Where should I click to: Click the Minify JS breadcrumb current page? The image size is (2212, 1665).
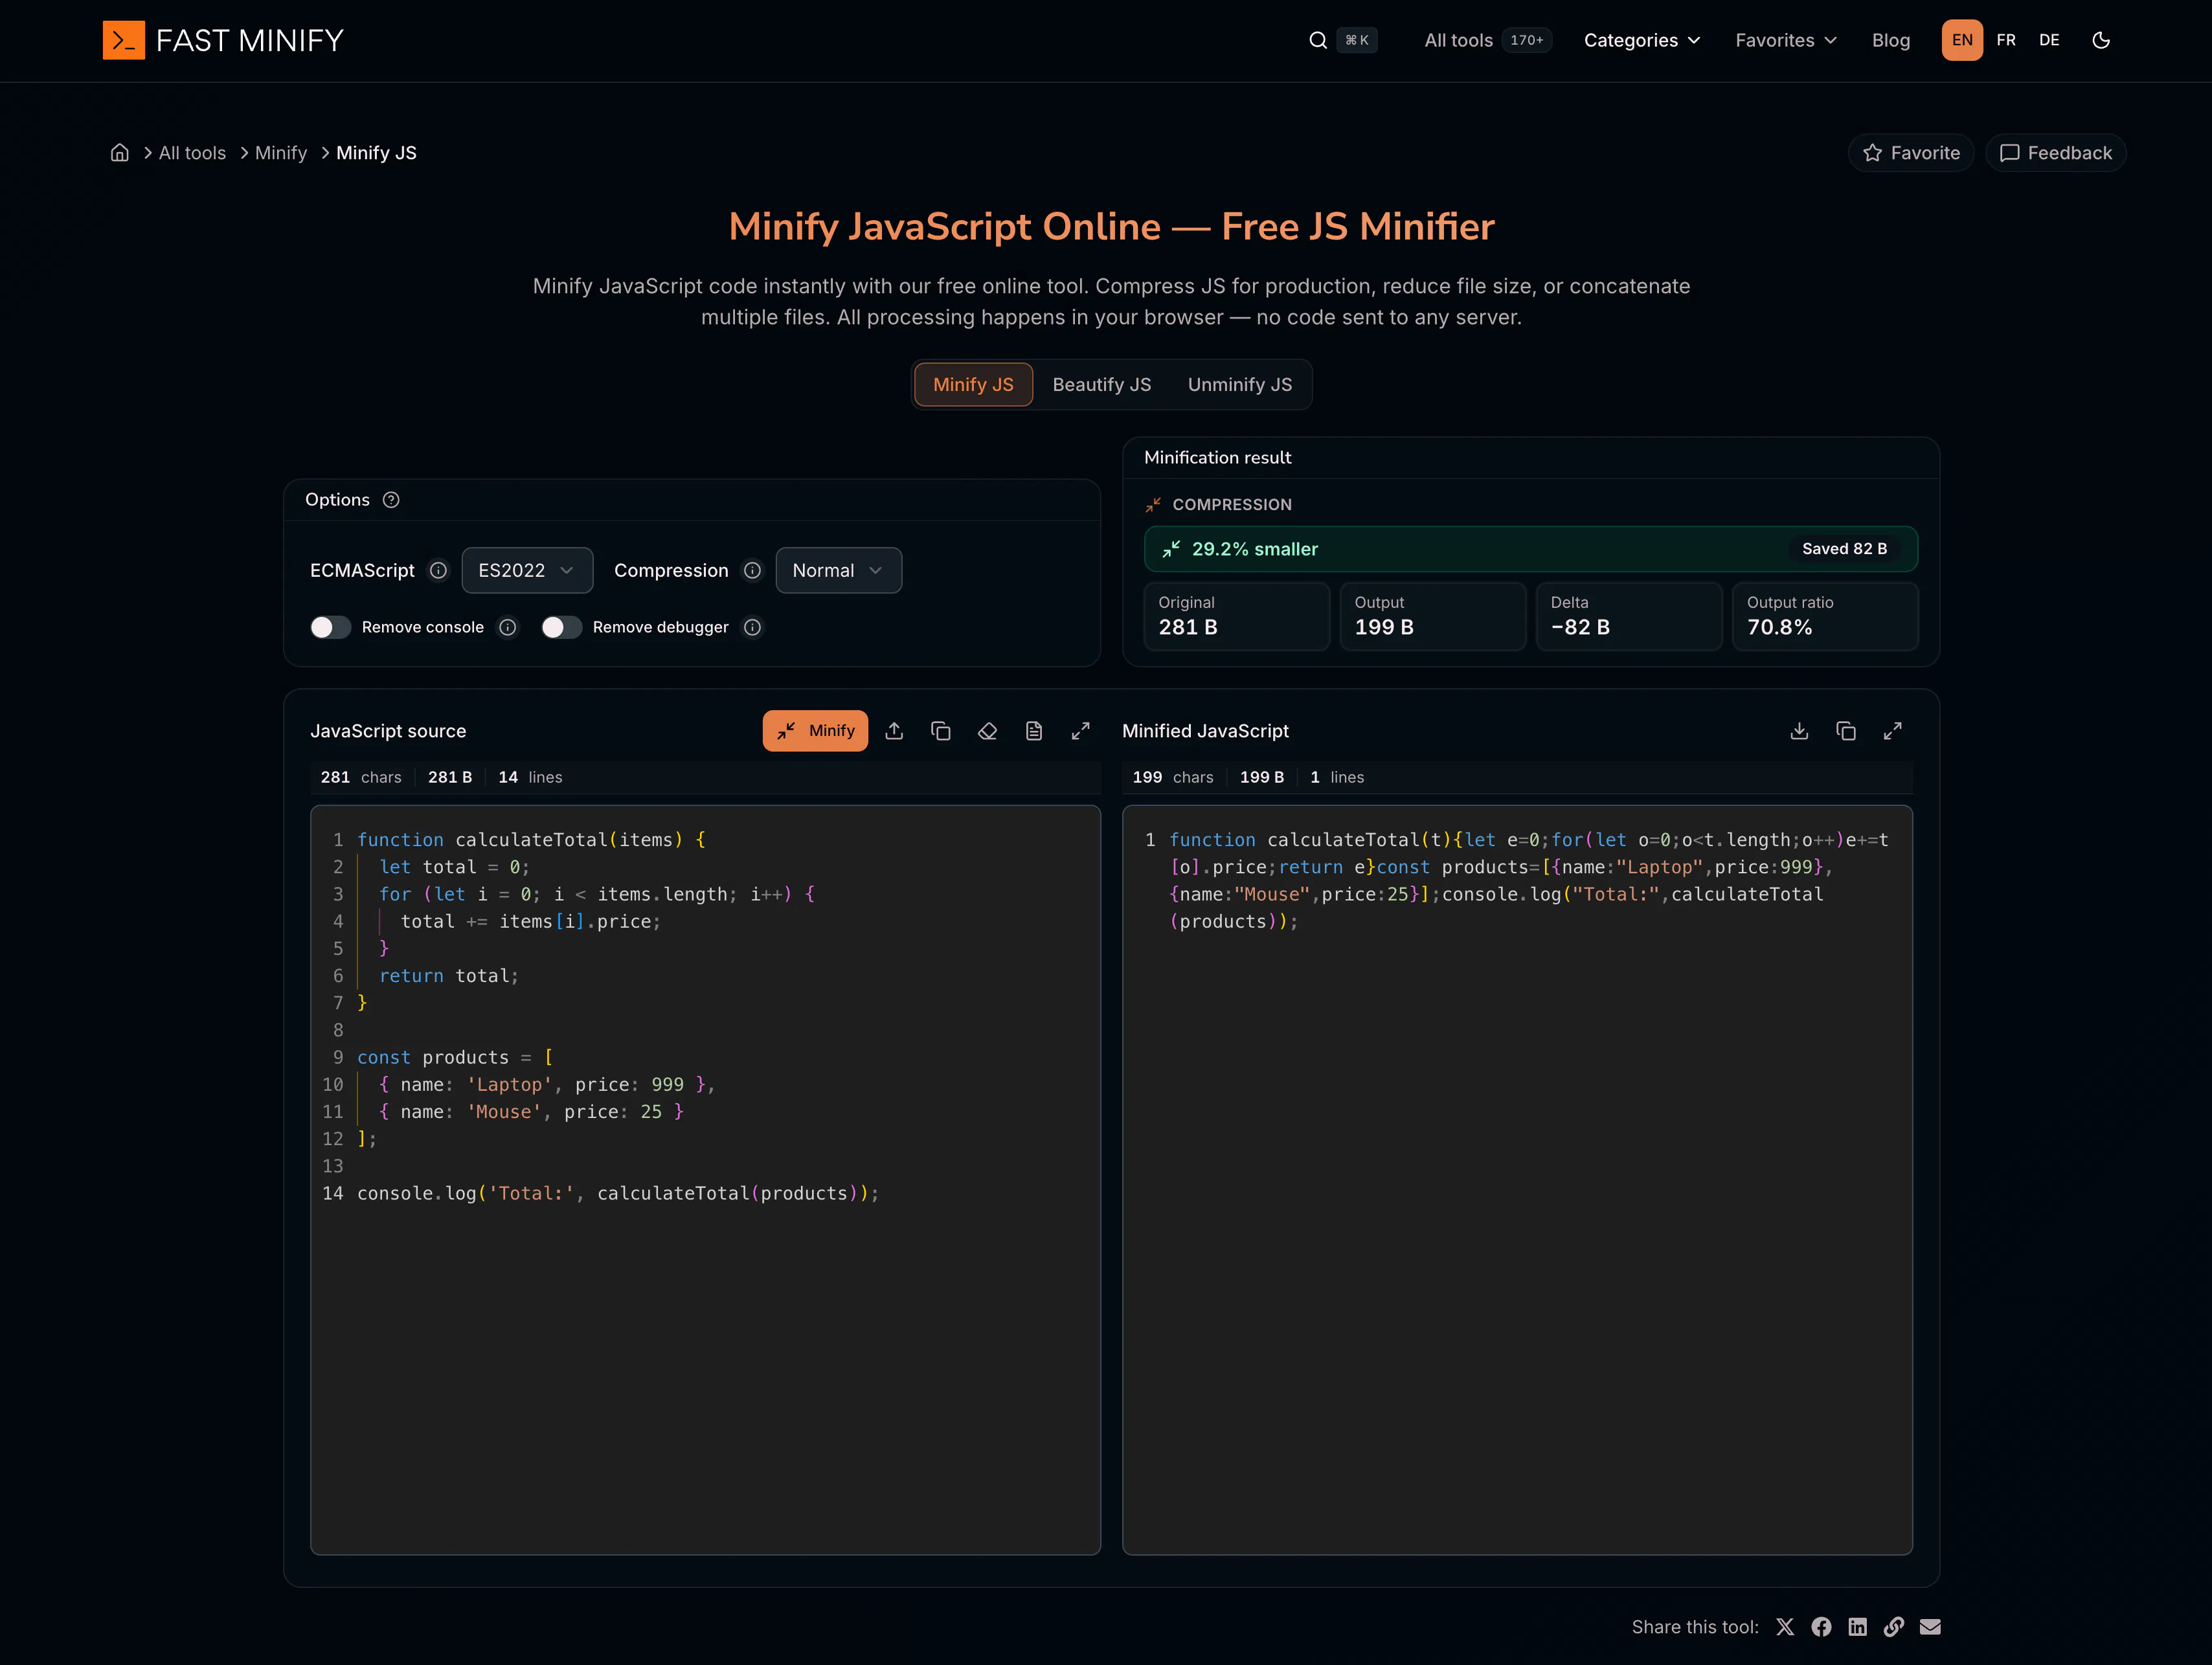[376, 153]
